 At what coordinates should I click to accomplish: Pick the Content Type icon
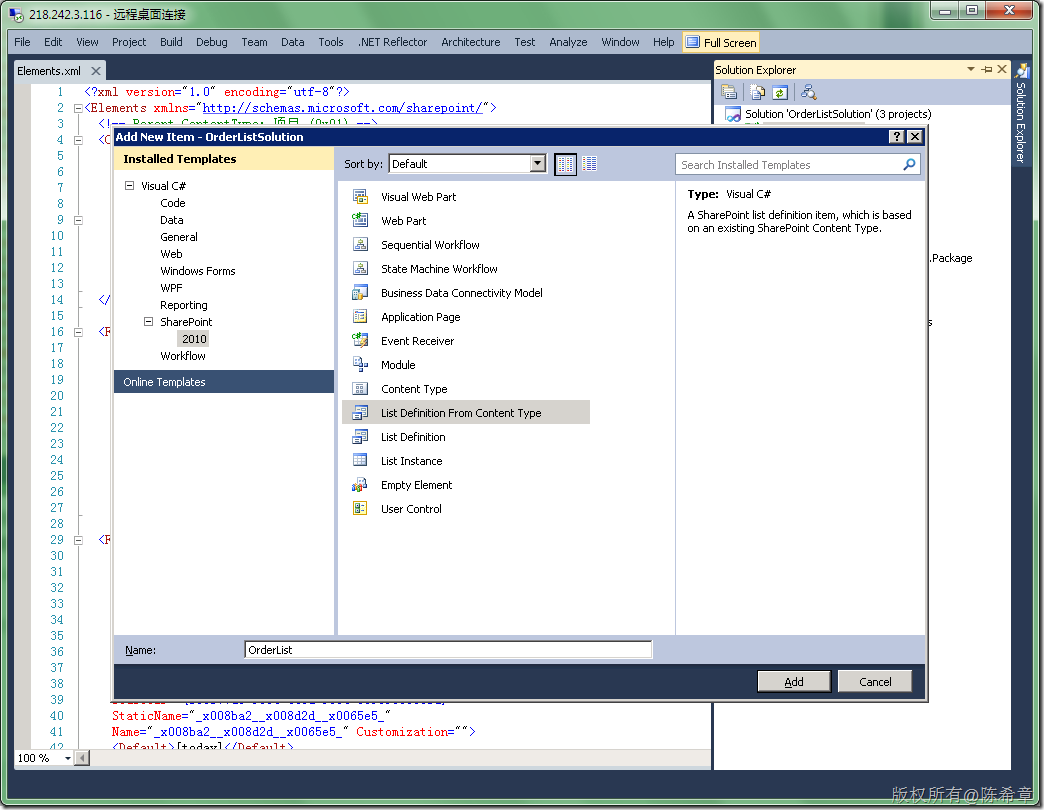(360, 388)
